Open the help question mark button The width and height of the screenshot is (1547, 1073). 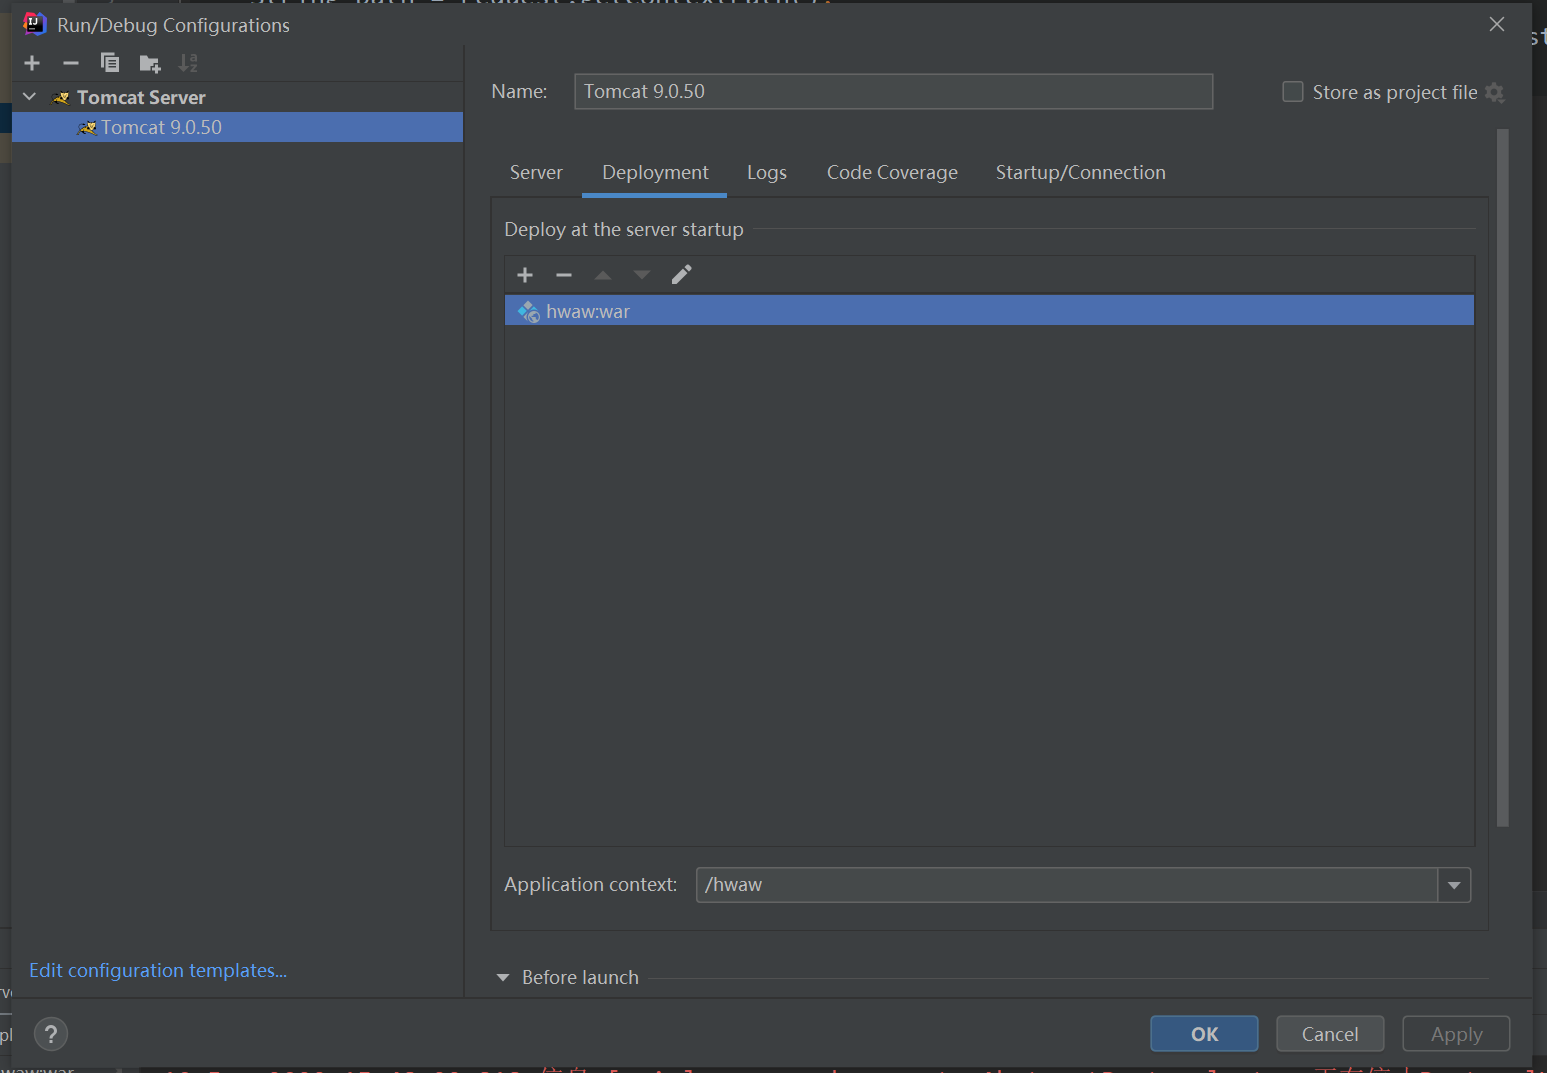pyautogui.click(x=51, y=1033)
